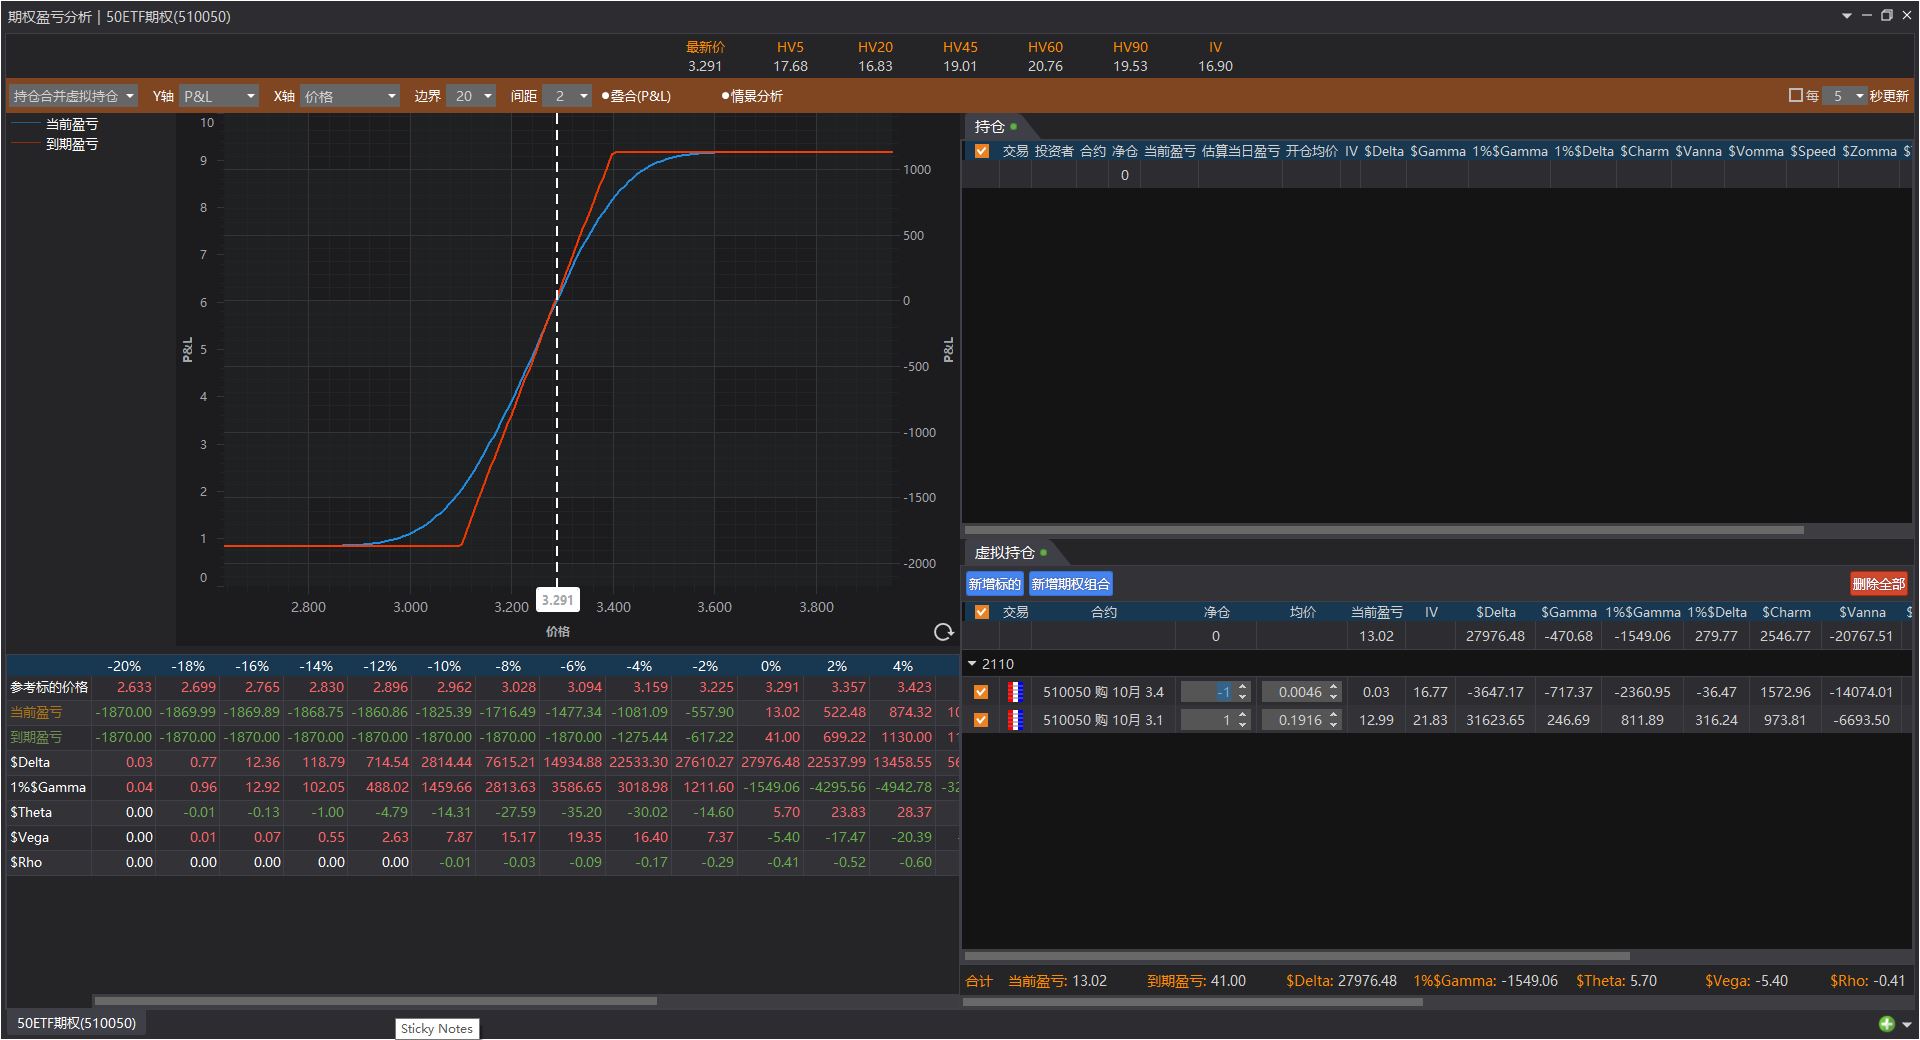Click the flag icon for 510050 购 10月 3.4
The image size is (1920, 1040).
pos(1015,692)
